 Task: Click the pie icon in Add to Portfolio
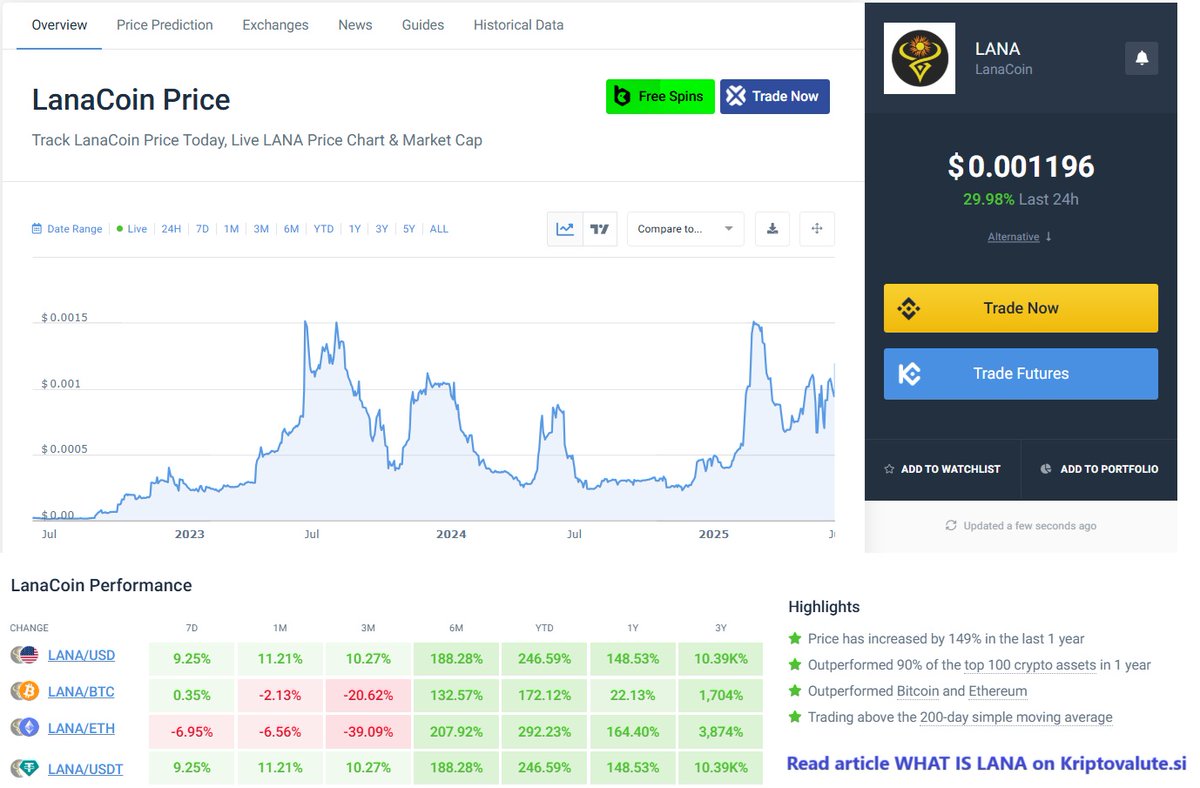(x=1046, y=469)
